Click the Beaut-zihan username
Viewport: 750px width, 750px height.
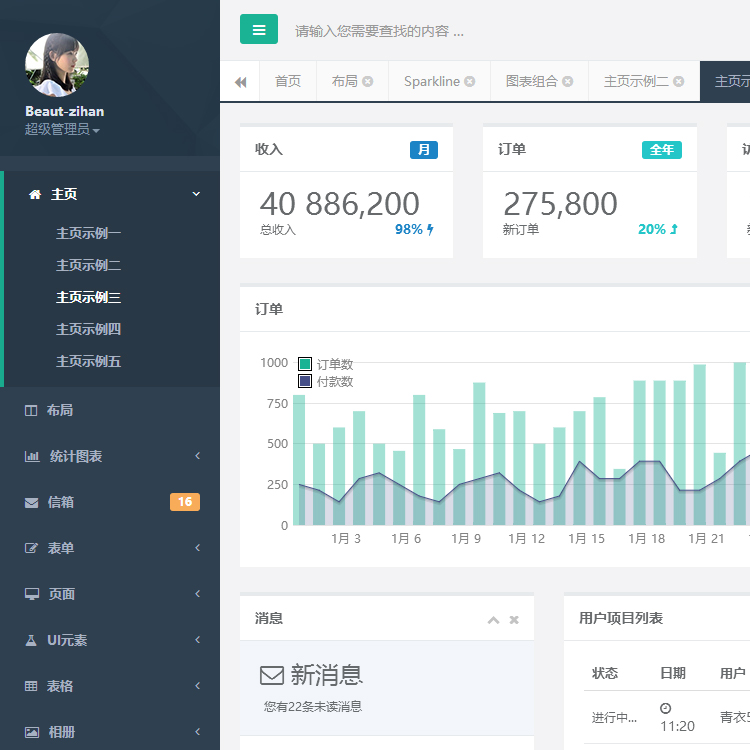(65, 111)
